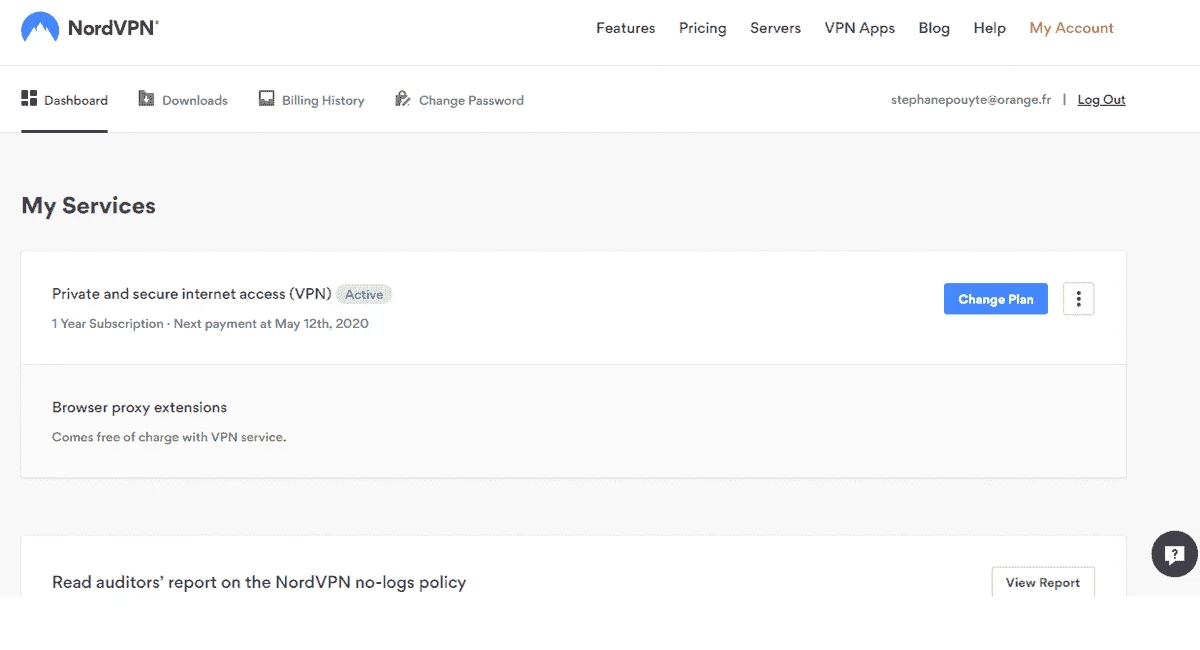Open the Help menu item

pyautogui.click(x=990, y=28)
